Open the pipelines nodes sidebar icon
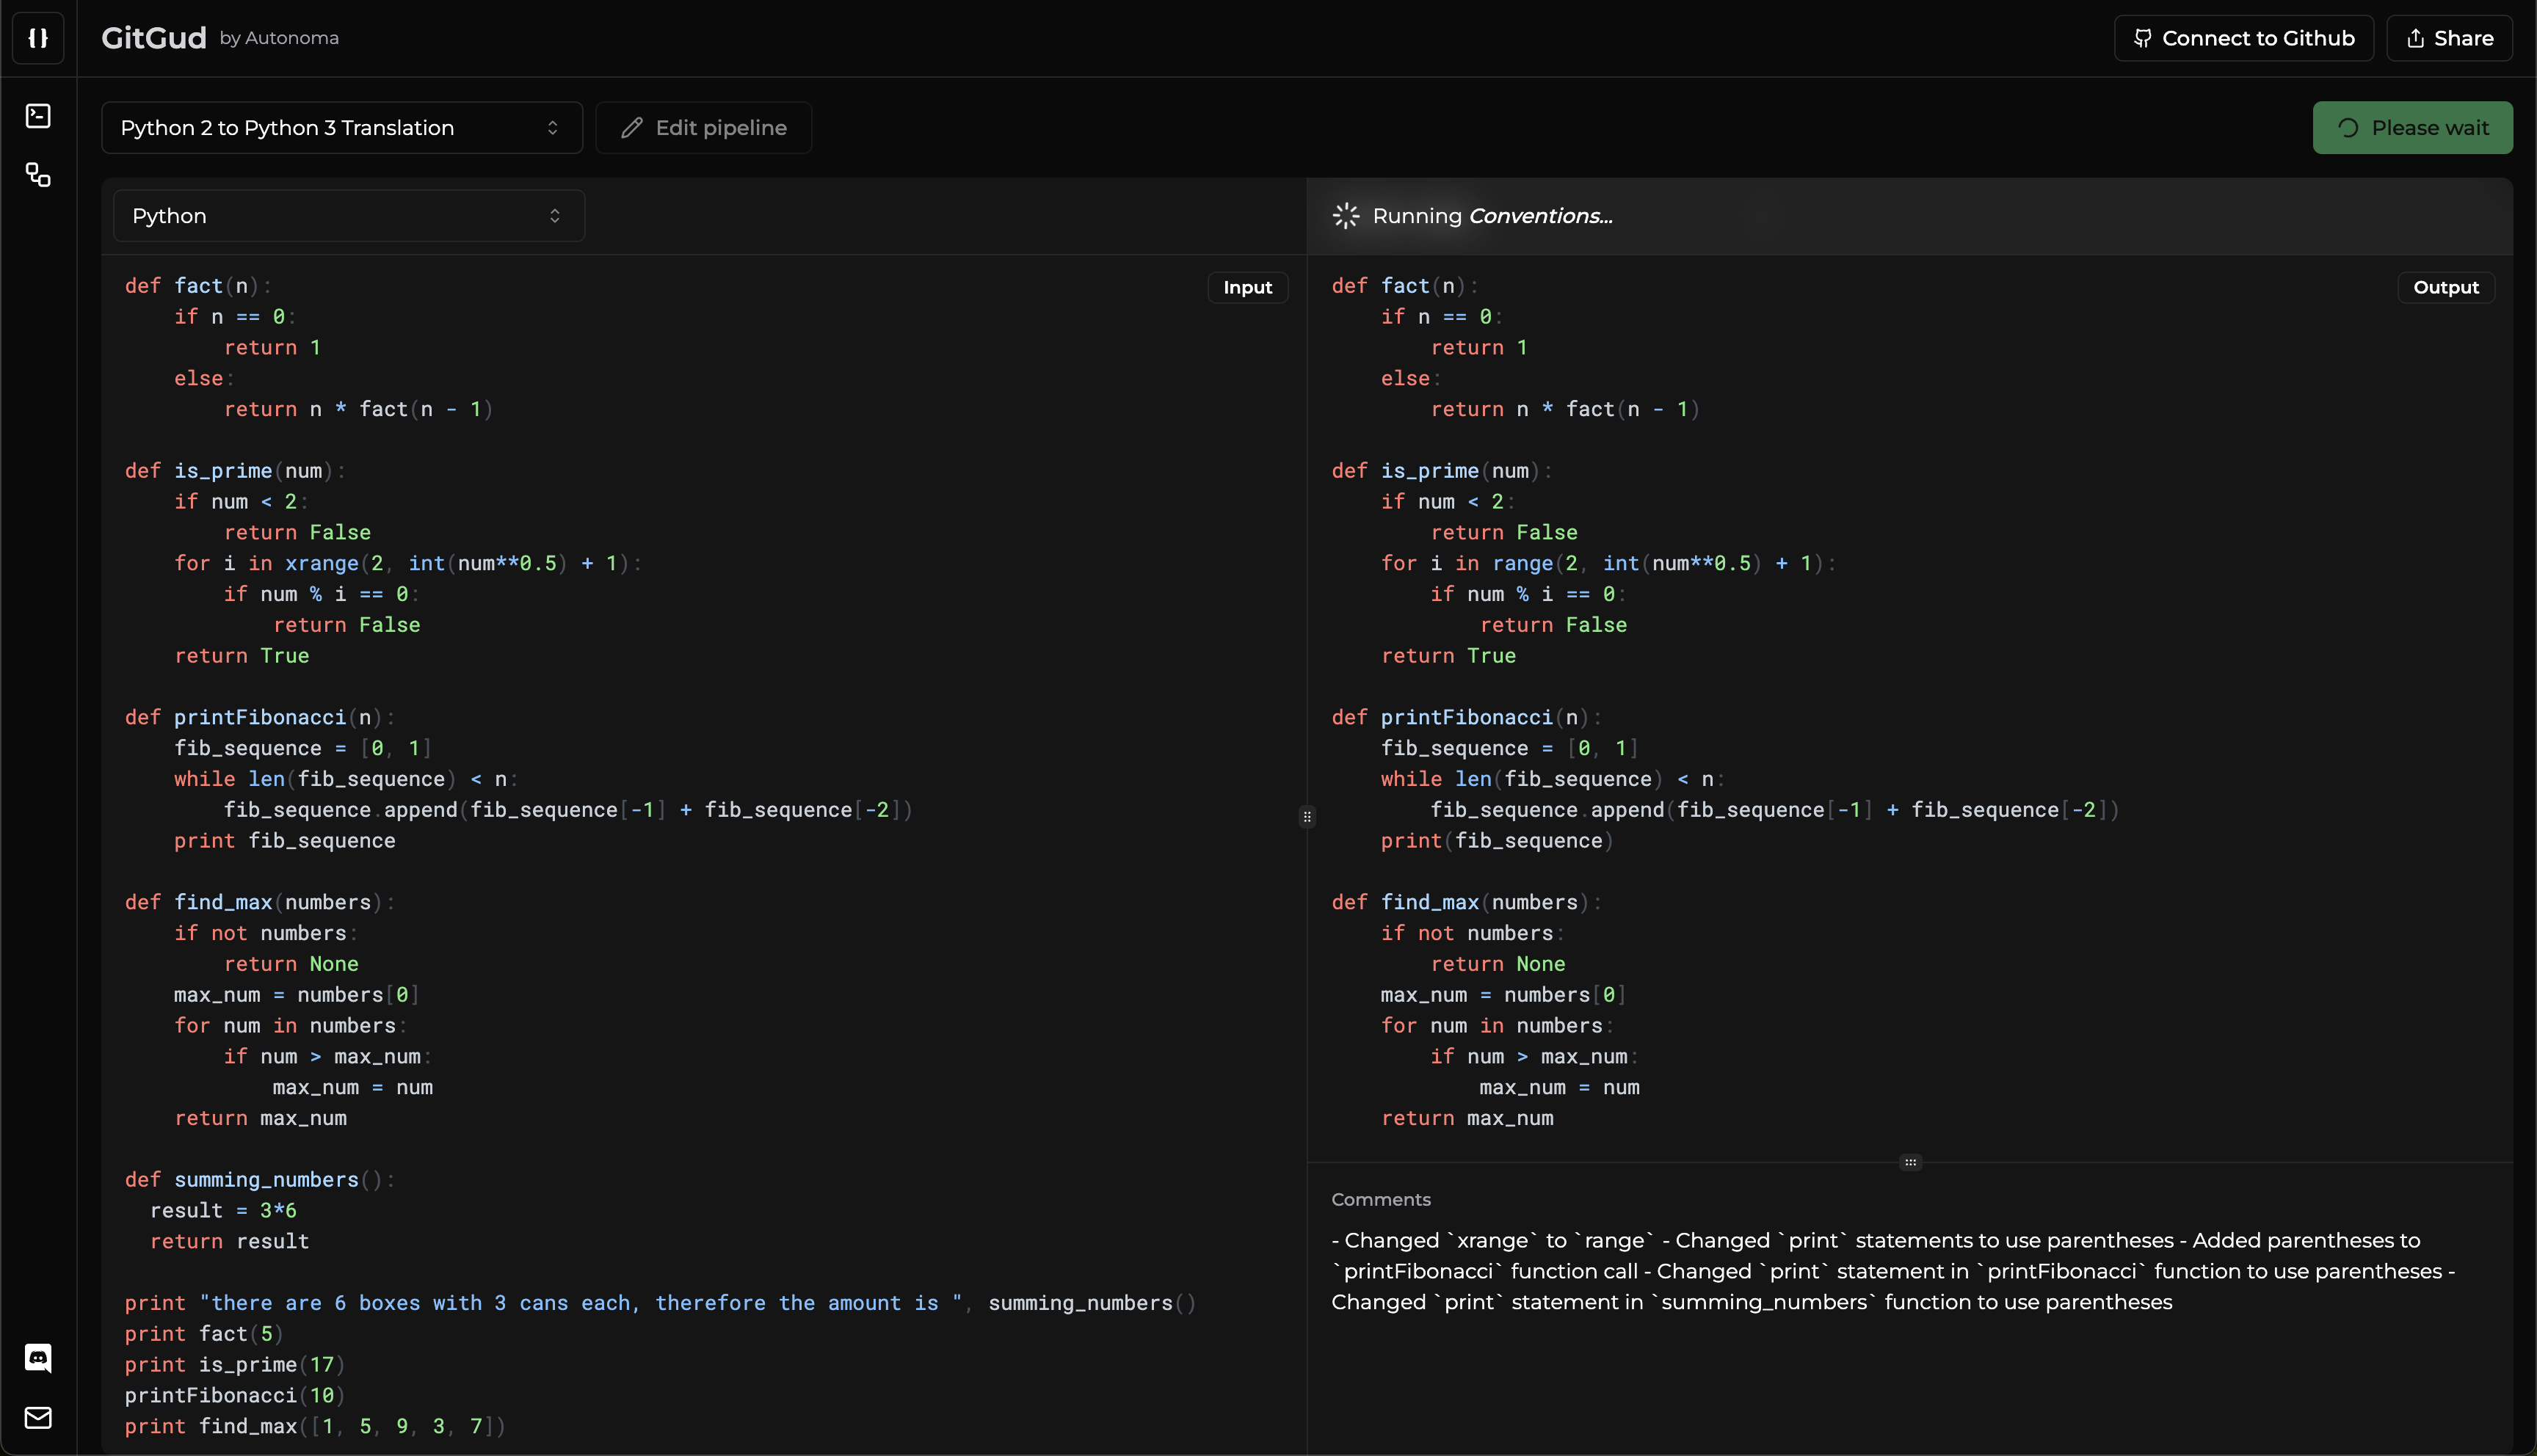Screen dimensions: 2537x1456 click(x=38, y=175)
